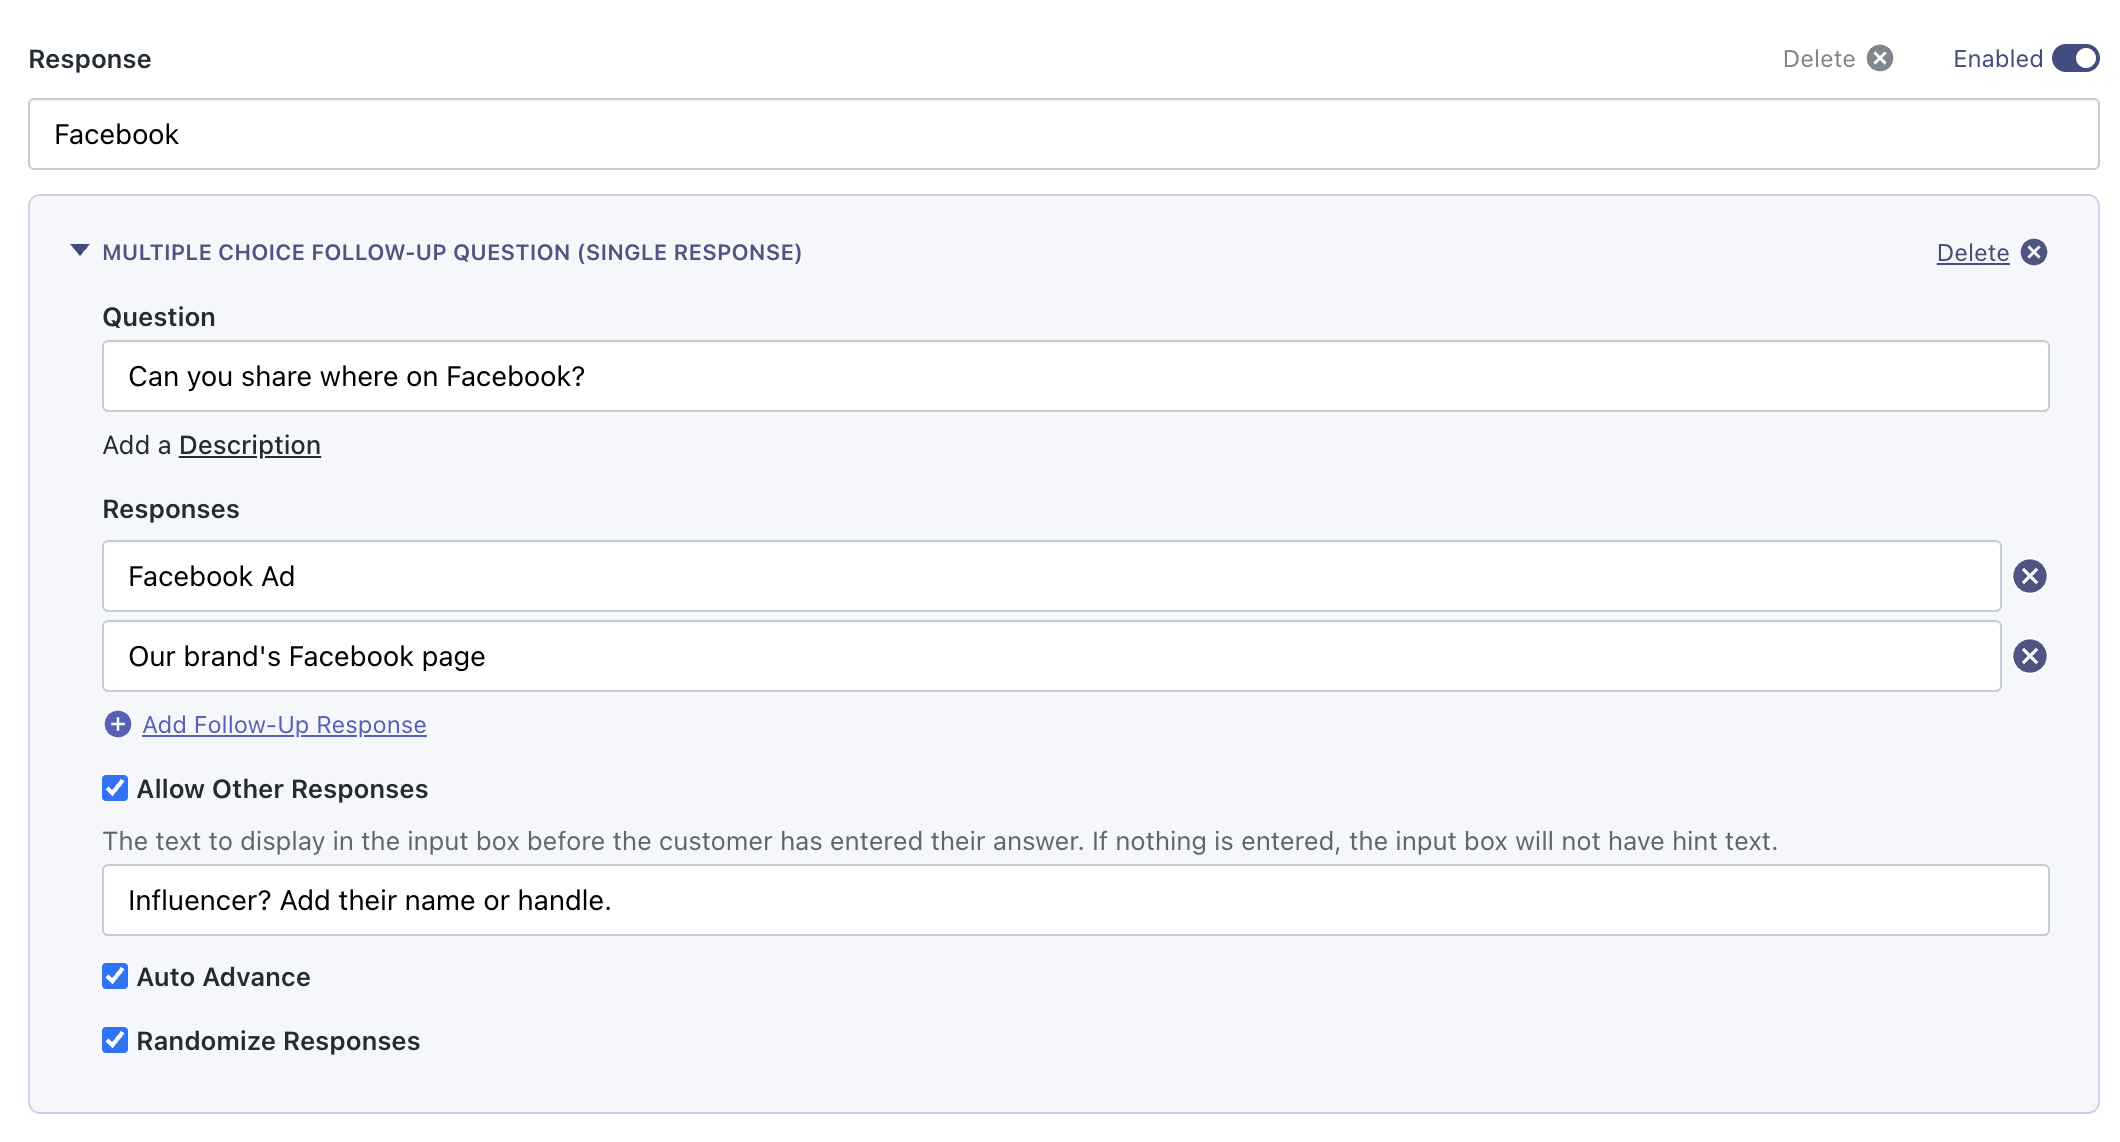The width and height of the screenshot is (2120, 1142).
Task: Remove the brand's Facebook page response
Action: 2029,656
